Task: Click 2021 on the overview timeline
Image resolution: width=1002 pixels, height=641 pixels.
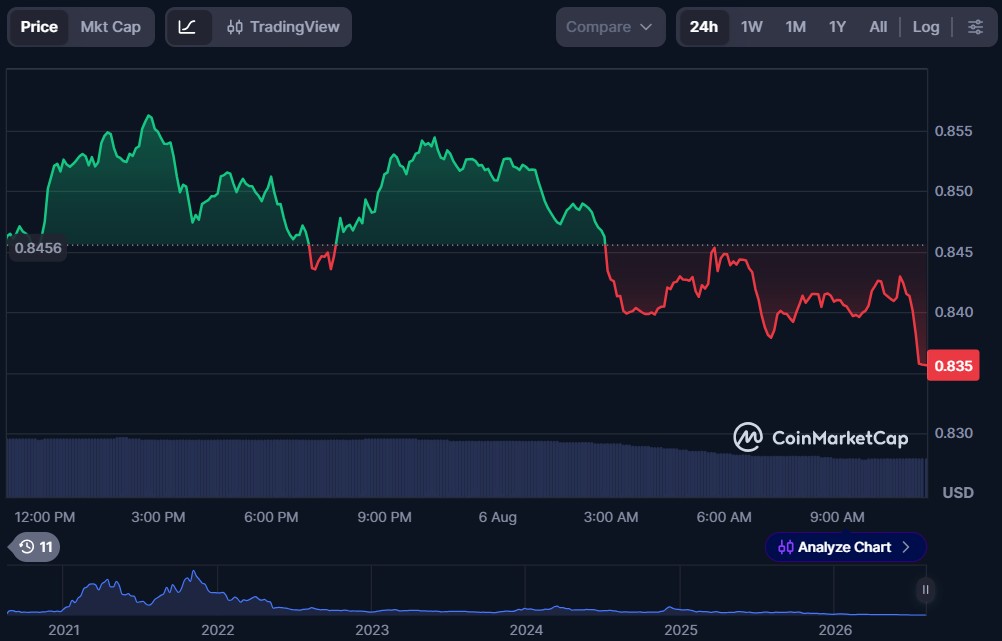Action: pyautogui.click(x=64, y=630)
